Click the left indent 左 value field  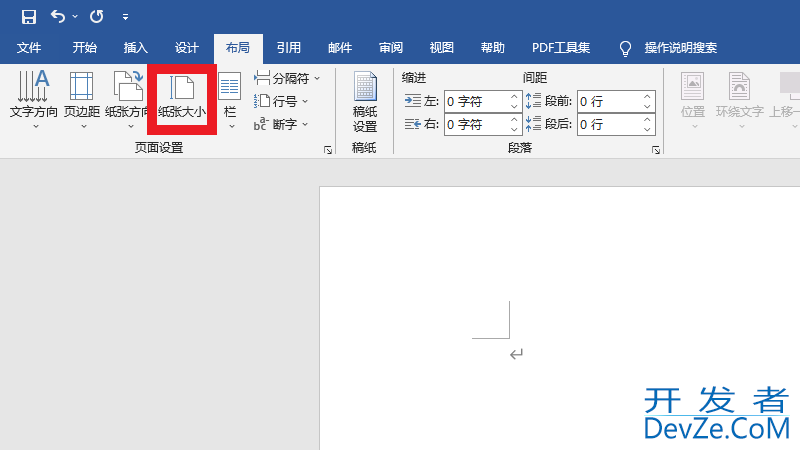coord(476,102)
